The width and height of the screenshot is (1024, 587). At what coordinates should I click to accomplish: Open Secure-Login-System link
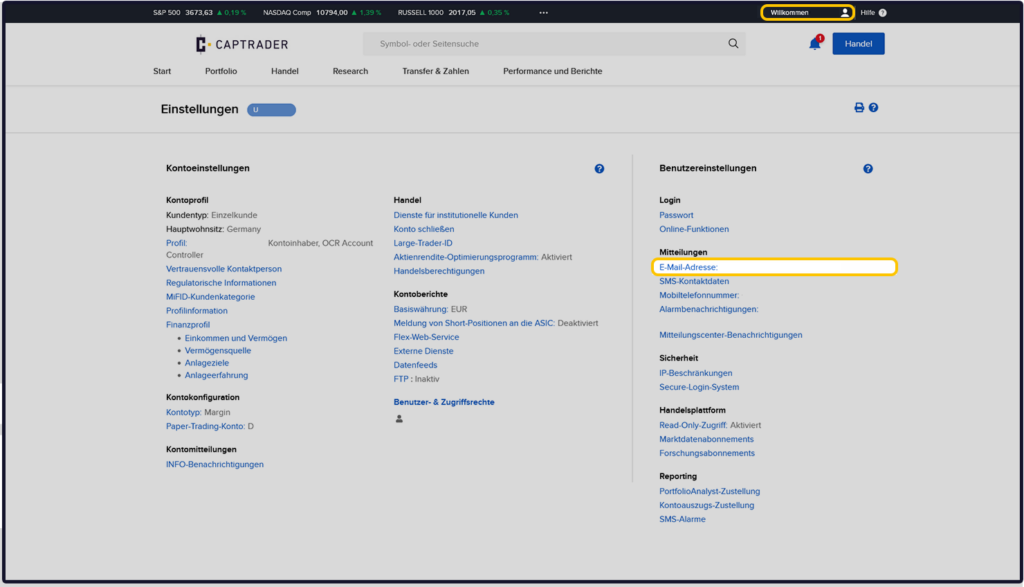[x=699, y=387]
